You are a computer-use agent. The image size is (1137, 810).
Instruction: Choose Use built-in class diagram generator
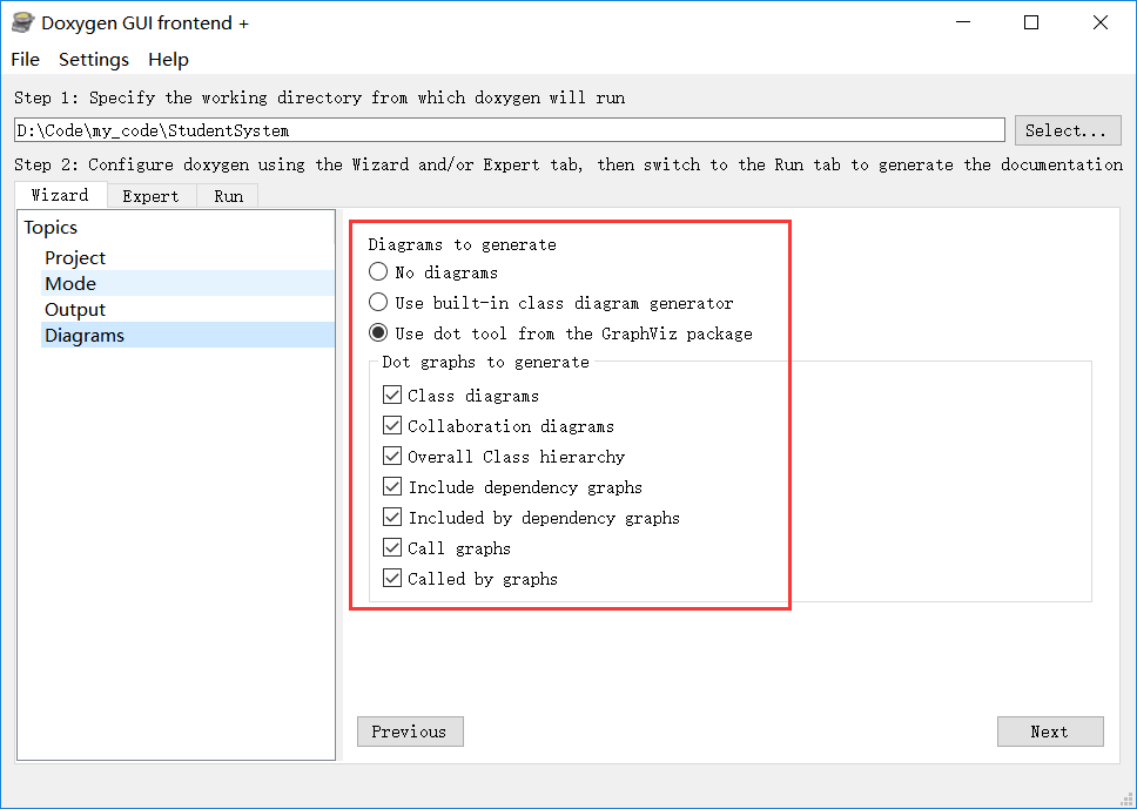click(378, 302)
